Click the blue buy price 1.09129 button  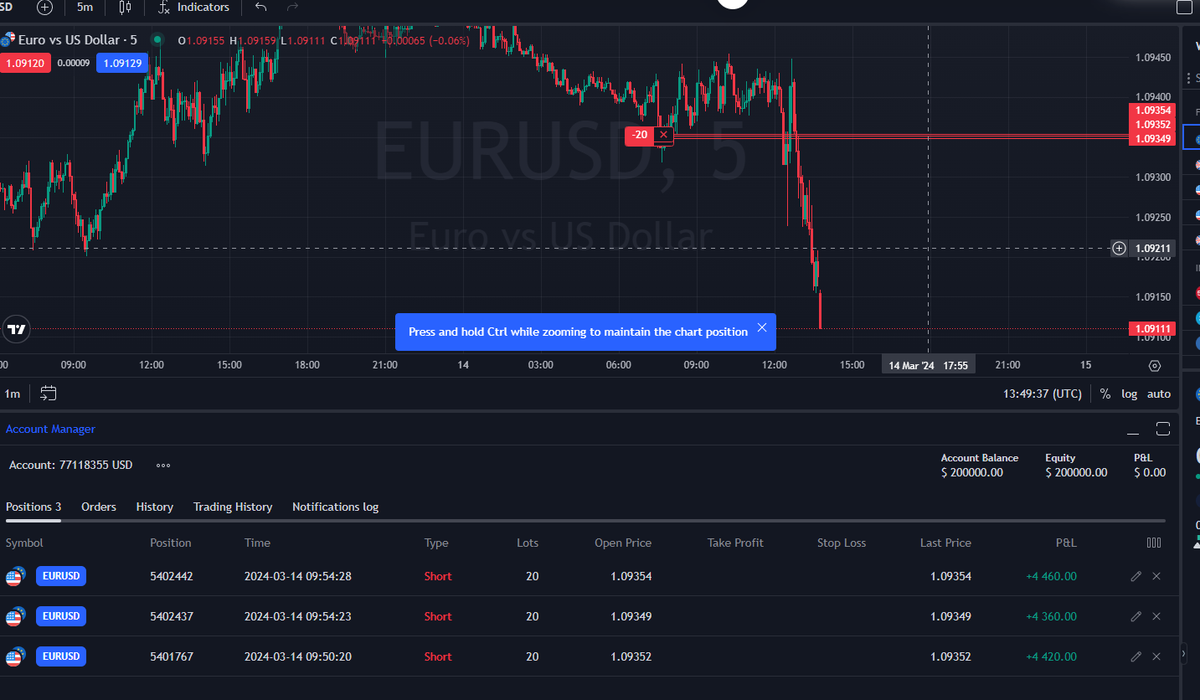click(x=122, y=63)
